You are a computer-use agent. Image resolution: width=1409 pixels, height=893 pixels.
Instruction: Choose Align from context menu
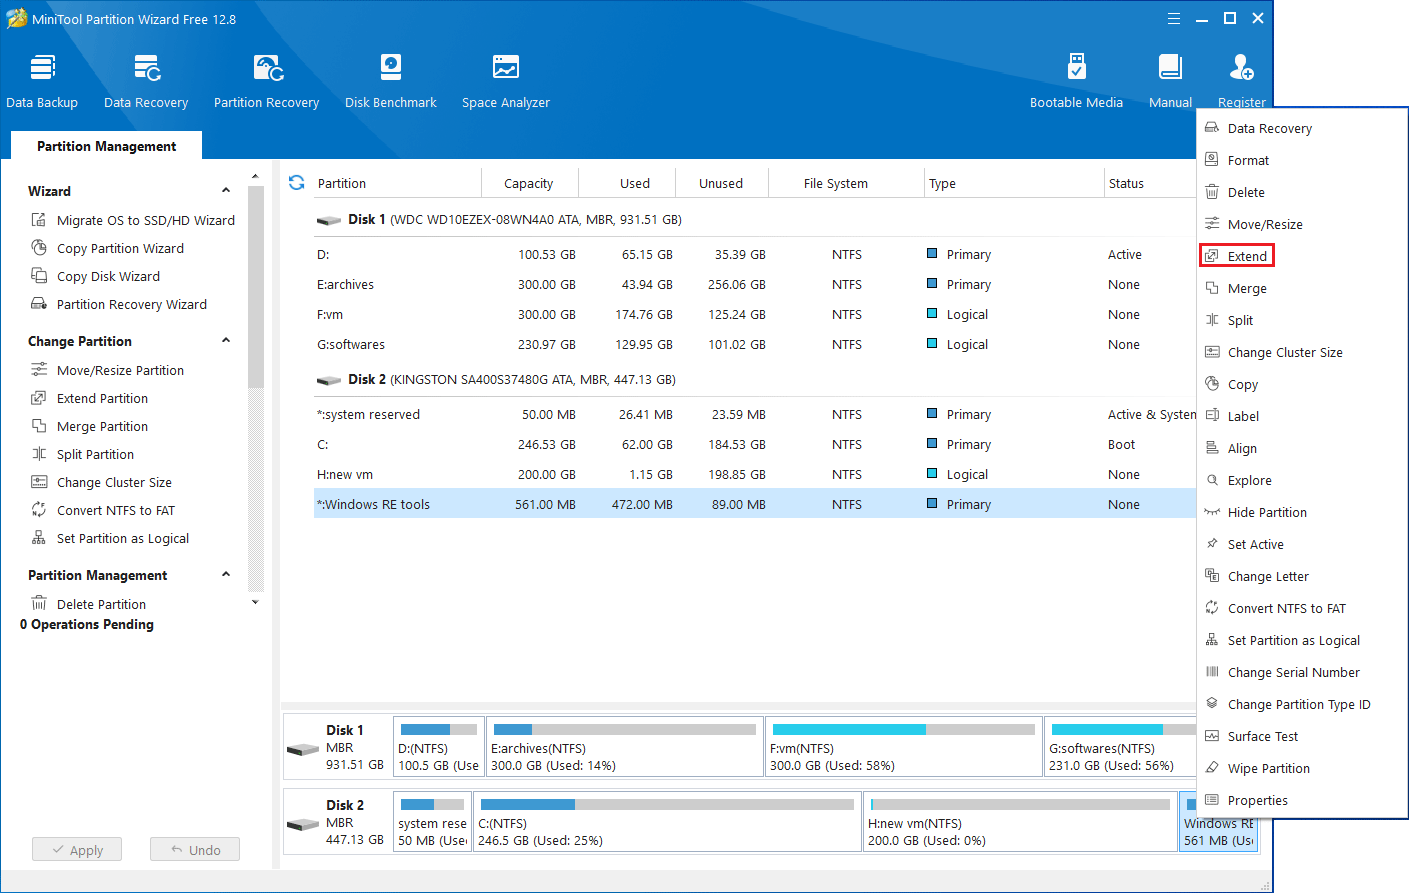coord(1302,448)
